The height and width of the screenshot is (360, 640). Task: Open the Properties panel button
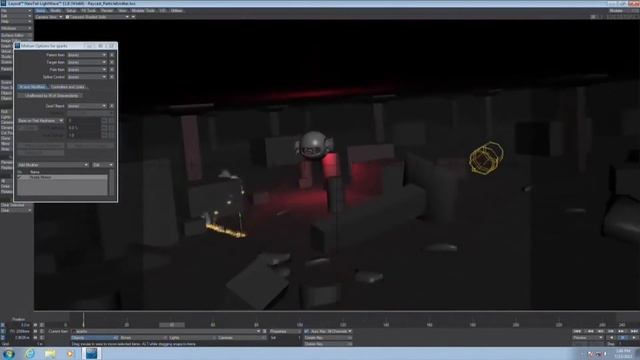point(284,331)
